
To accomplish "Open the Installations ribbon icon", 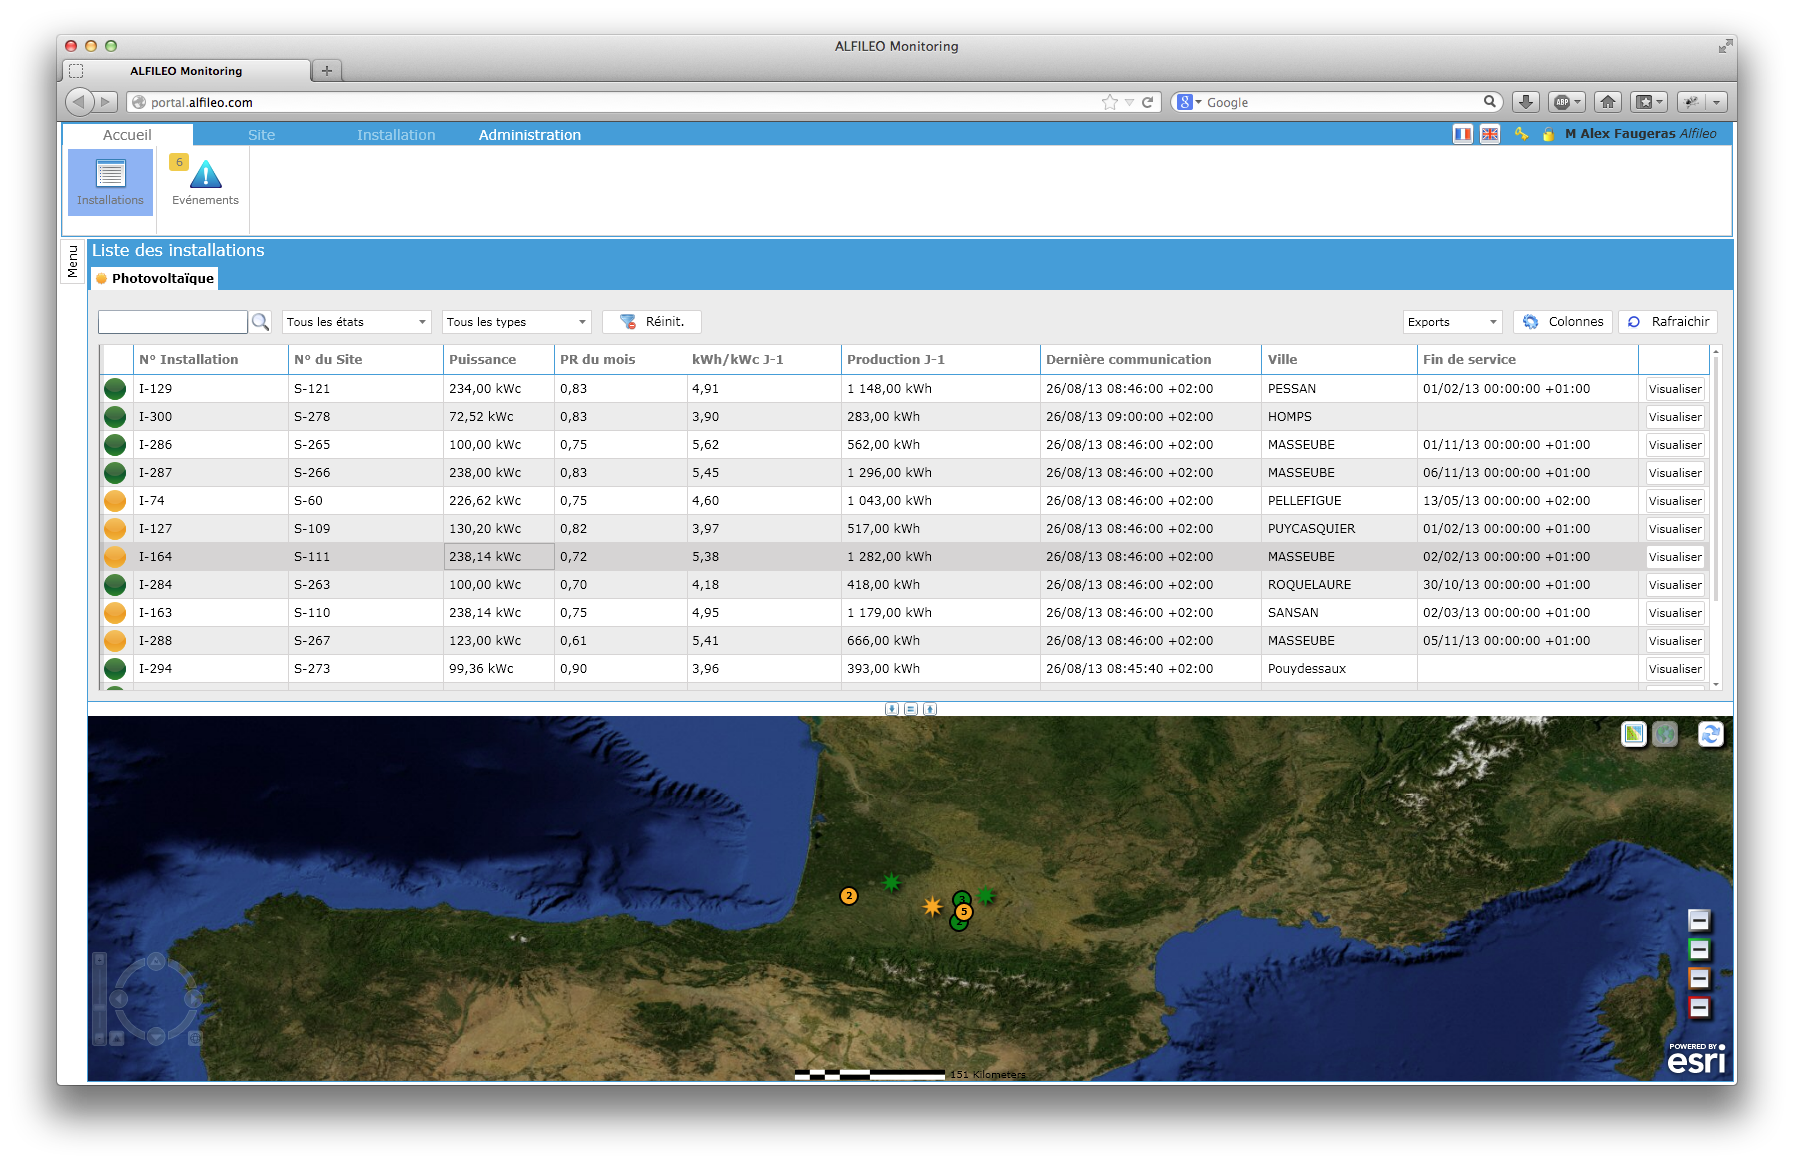I will coord(110,181).
